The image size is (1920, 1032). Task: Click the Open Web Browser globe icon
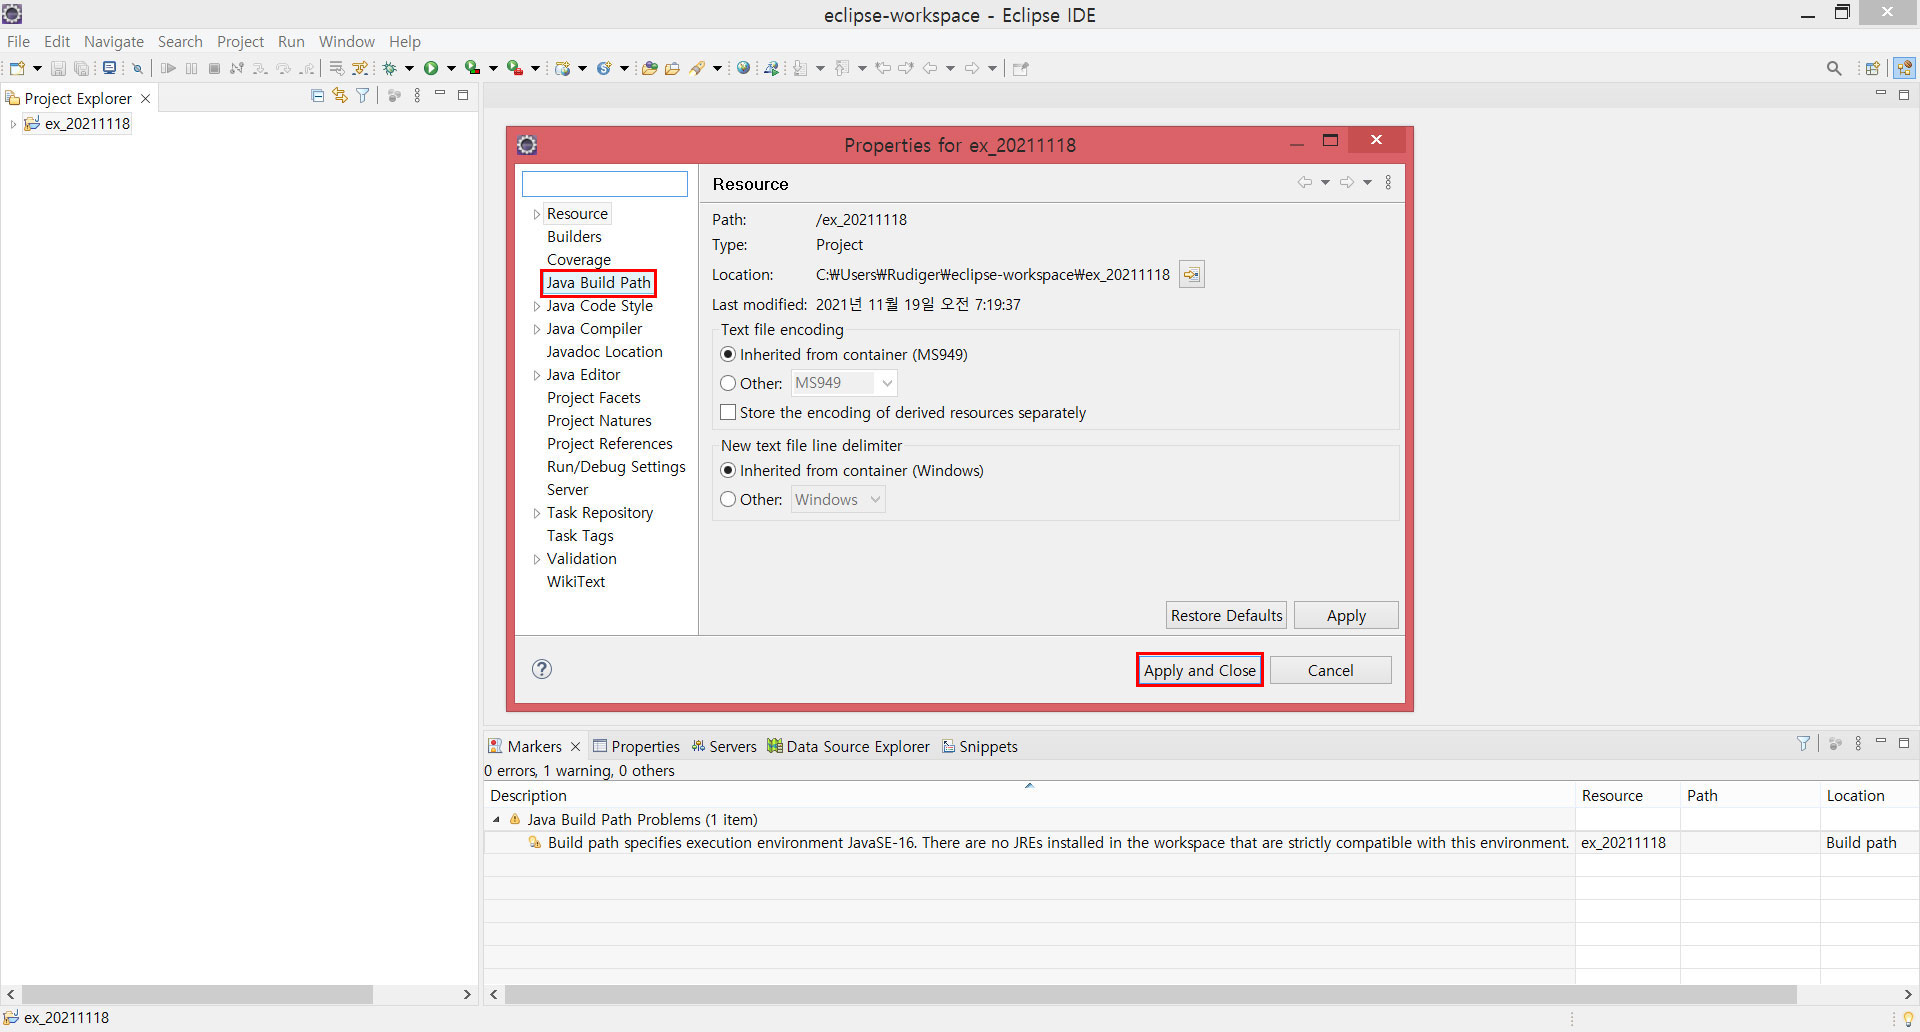click(743, 68)
